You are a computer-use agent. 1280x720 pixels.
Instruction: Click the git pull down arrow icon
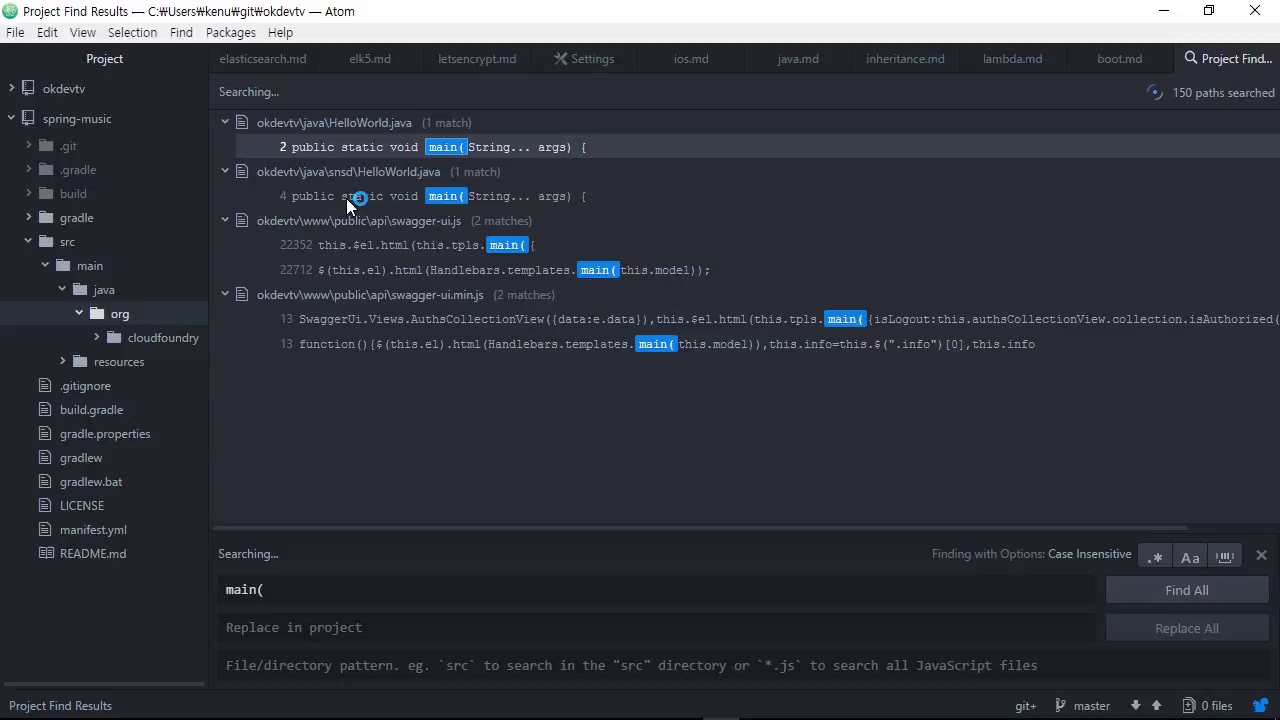[1135, 706]
